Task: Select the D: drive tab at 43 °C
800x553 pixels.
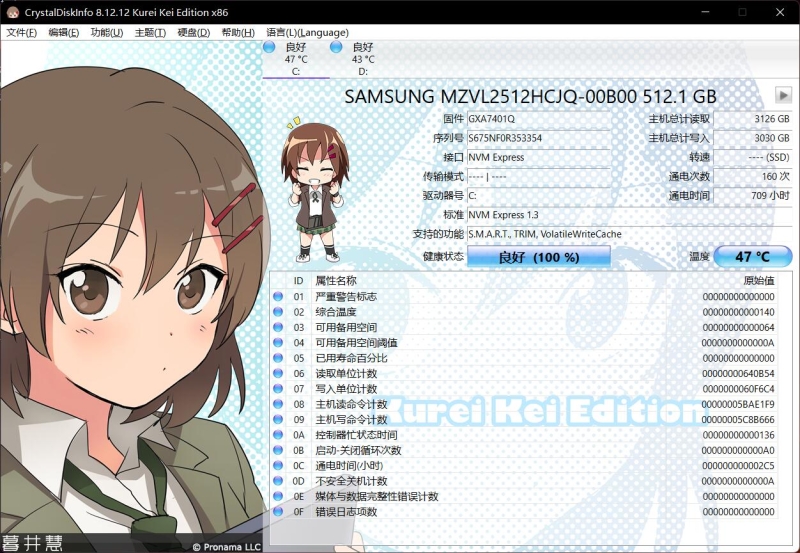Action: click(x=363, y=59)
